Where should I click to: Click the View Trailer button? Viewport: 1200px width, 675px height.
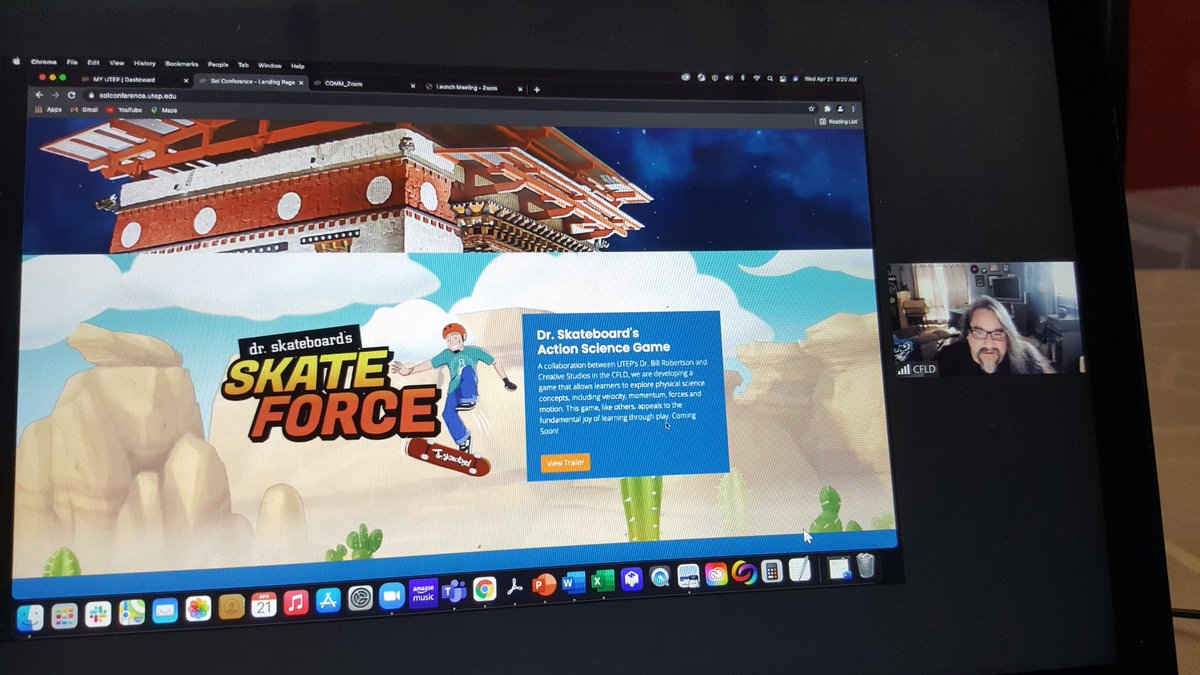pos(565,463)
